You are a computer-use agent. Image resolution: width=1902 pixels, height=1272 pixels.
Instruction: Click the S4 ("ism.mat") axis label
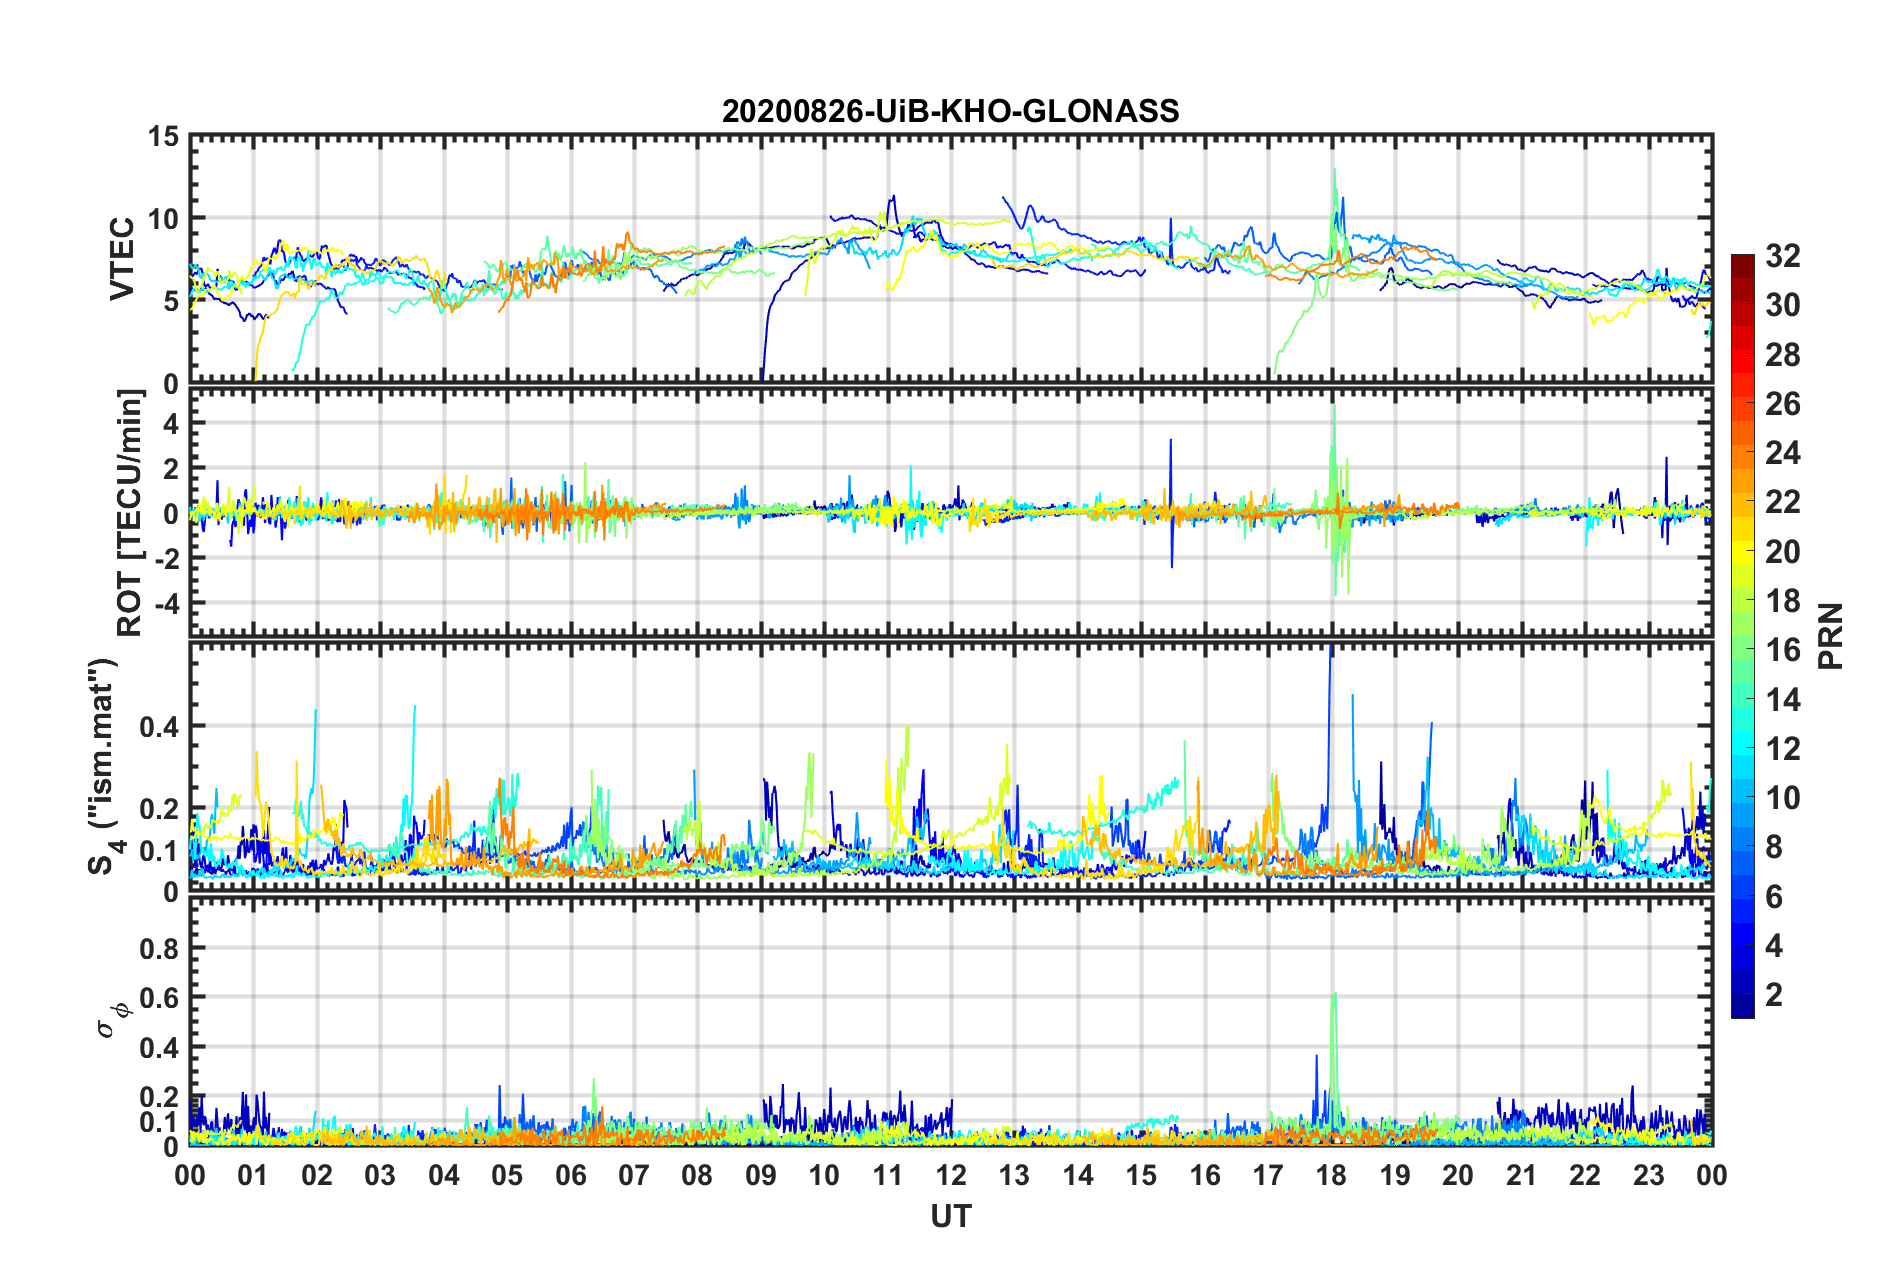pos(106,767)
